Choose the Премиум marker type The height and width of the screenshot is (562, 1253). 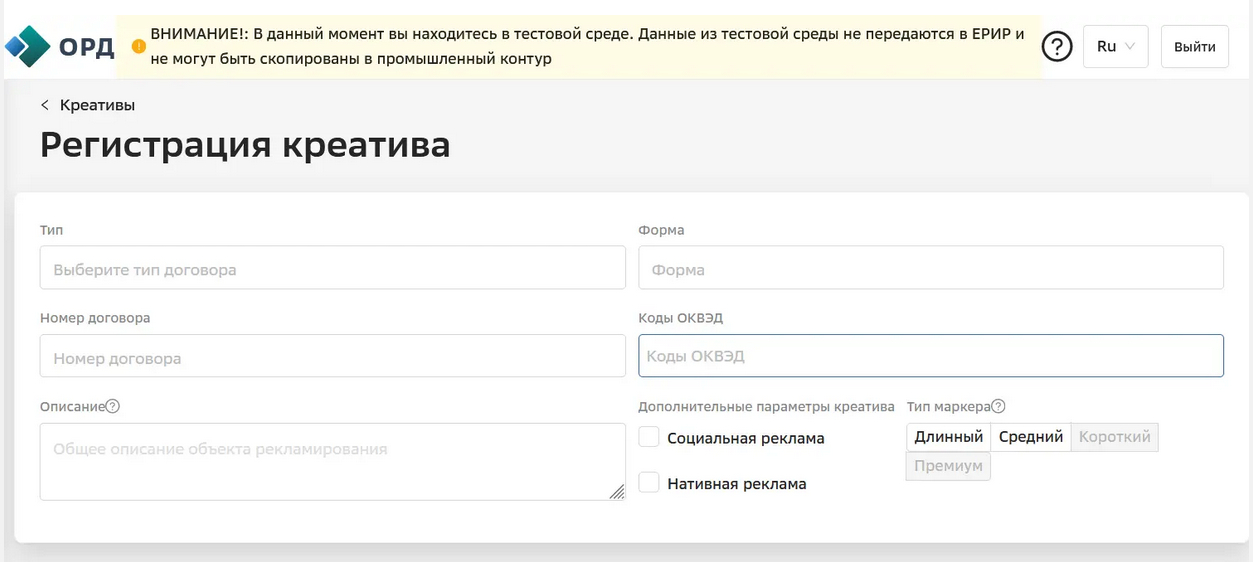[x=948, y=466]
